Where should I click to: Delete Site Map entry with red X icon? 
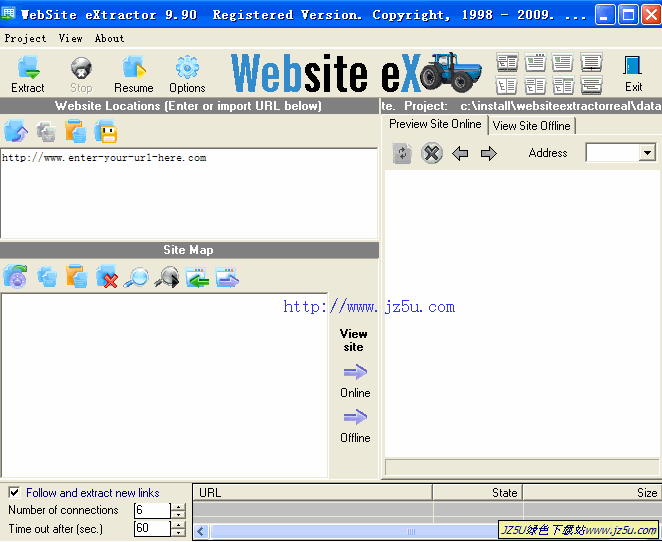click(106, 277)
